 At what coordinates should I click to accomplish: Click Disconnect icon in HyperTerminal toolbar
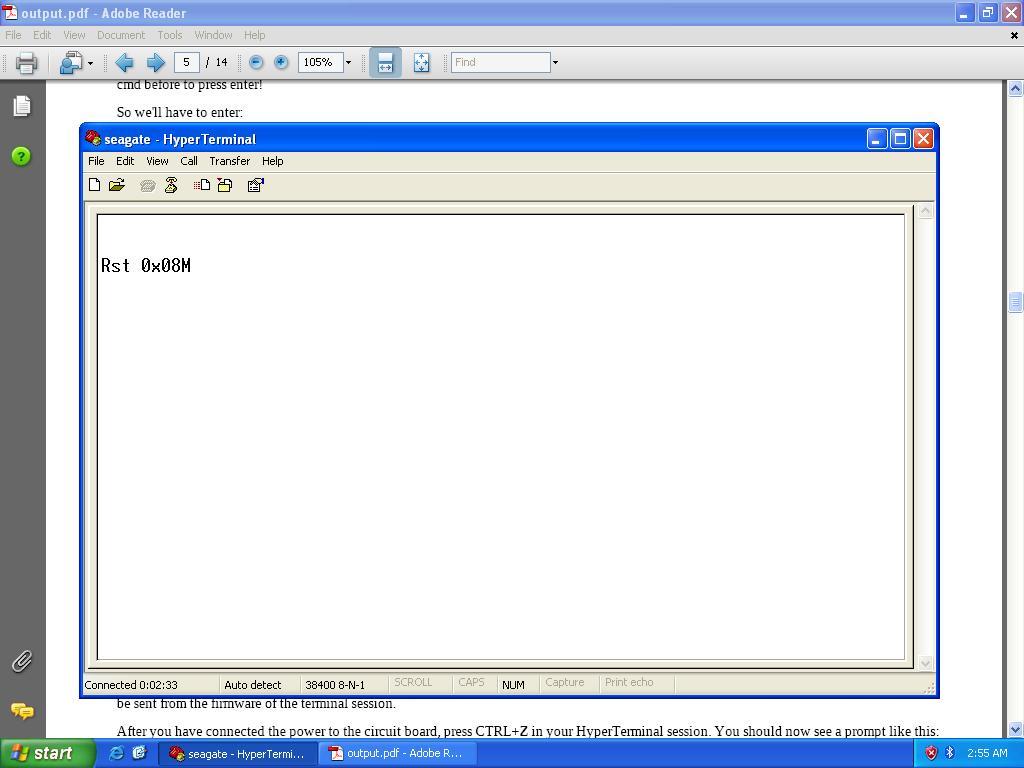coord(171,185)
